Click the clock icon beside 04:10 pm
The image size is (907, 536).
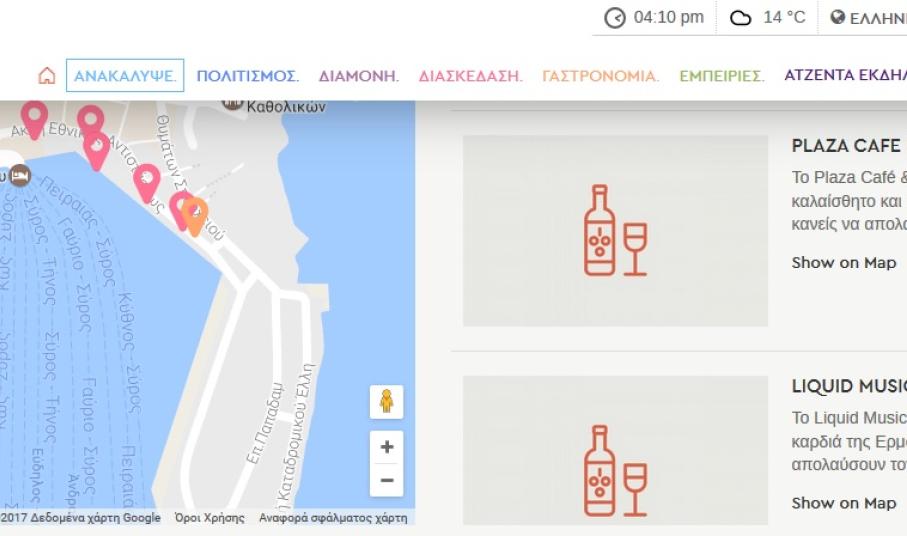tap(615, 18)
